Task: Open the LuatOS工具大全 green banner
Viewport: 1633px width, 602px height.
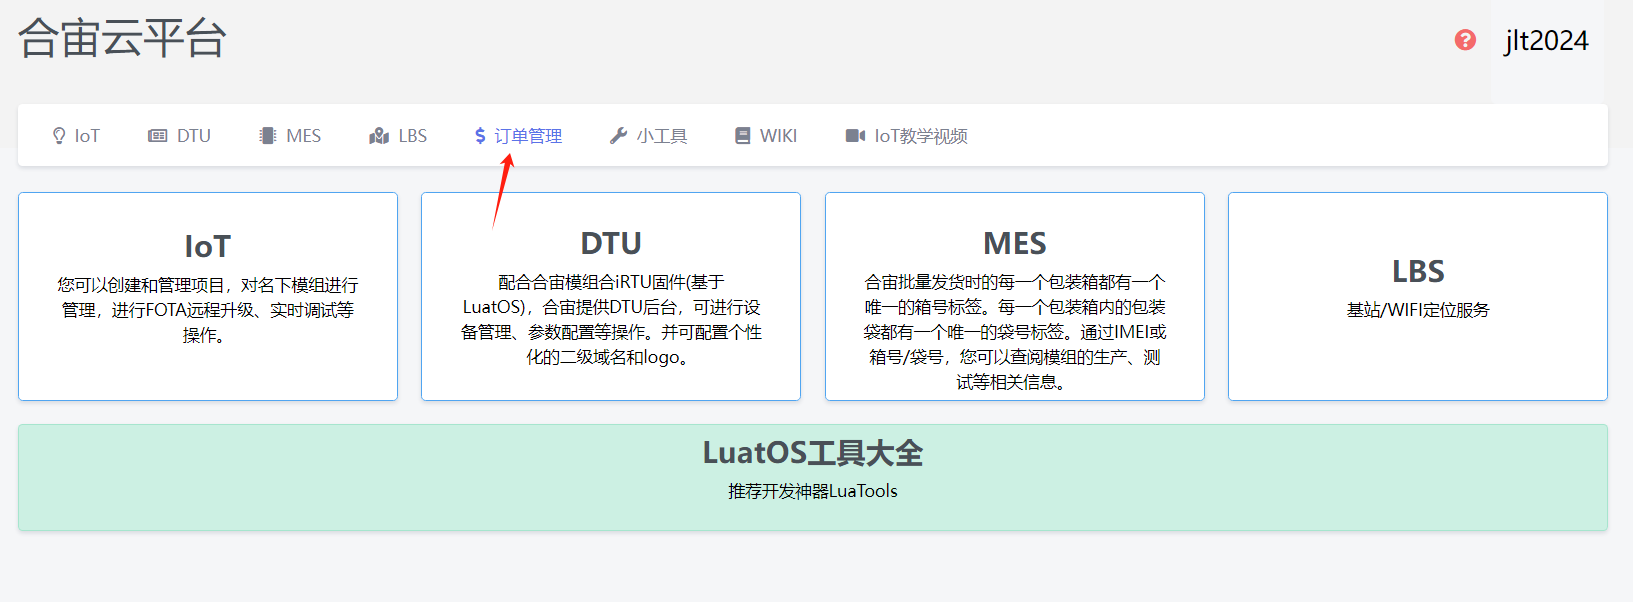Action: (x=813, y=478)
